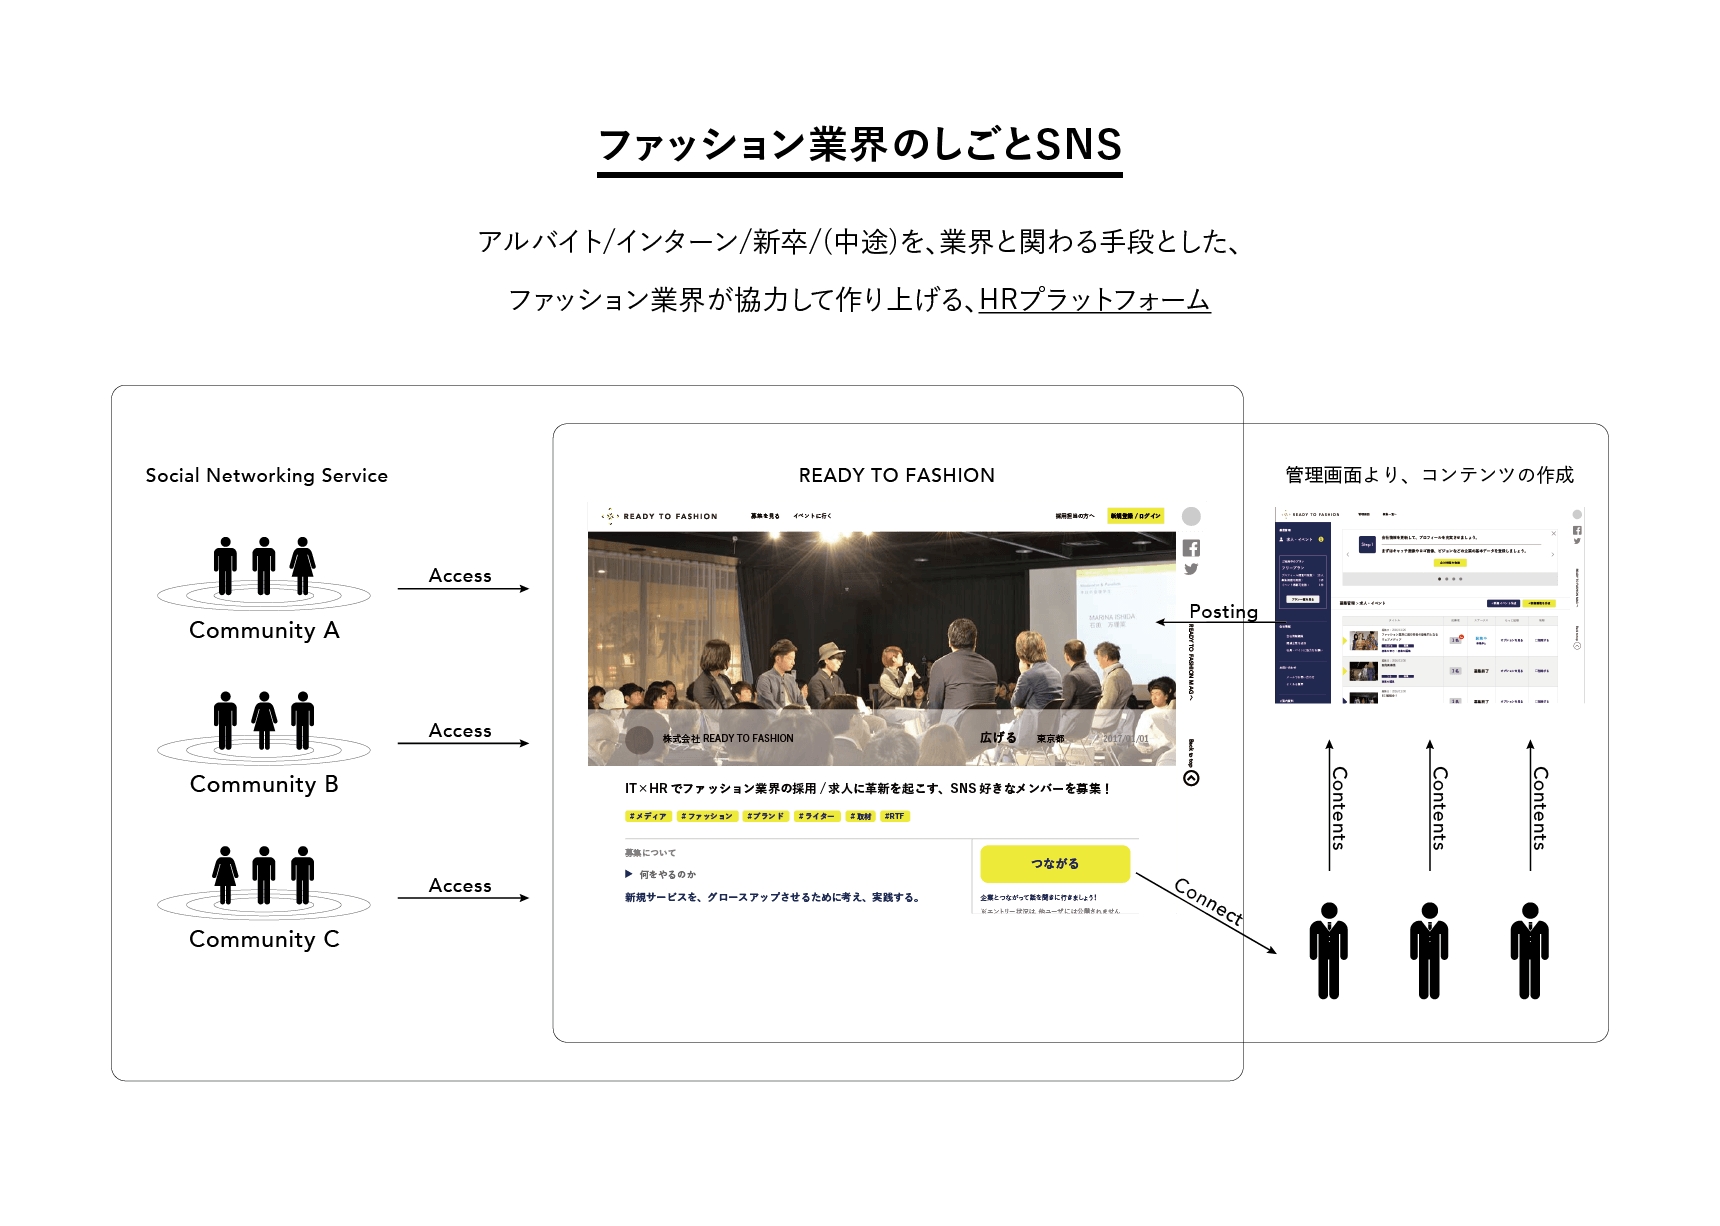Click the navy create button above admin table
Screen dimensions: 1720x1226
(1504, 603)
